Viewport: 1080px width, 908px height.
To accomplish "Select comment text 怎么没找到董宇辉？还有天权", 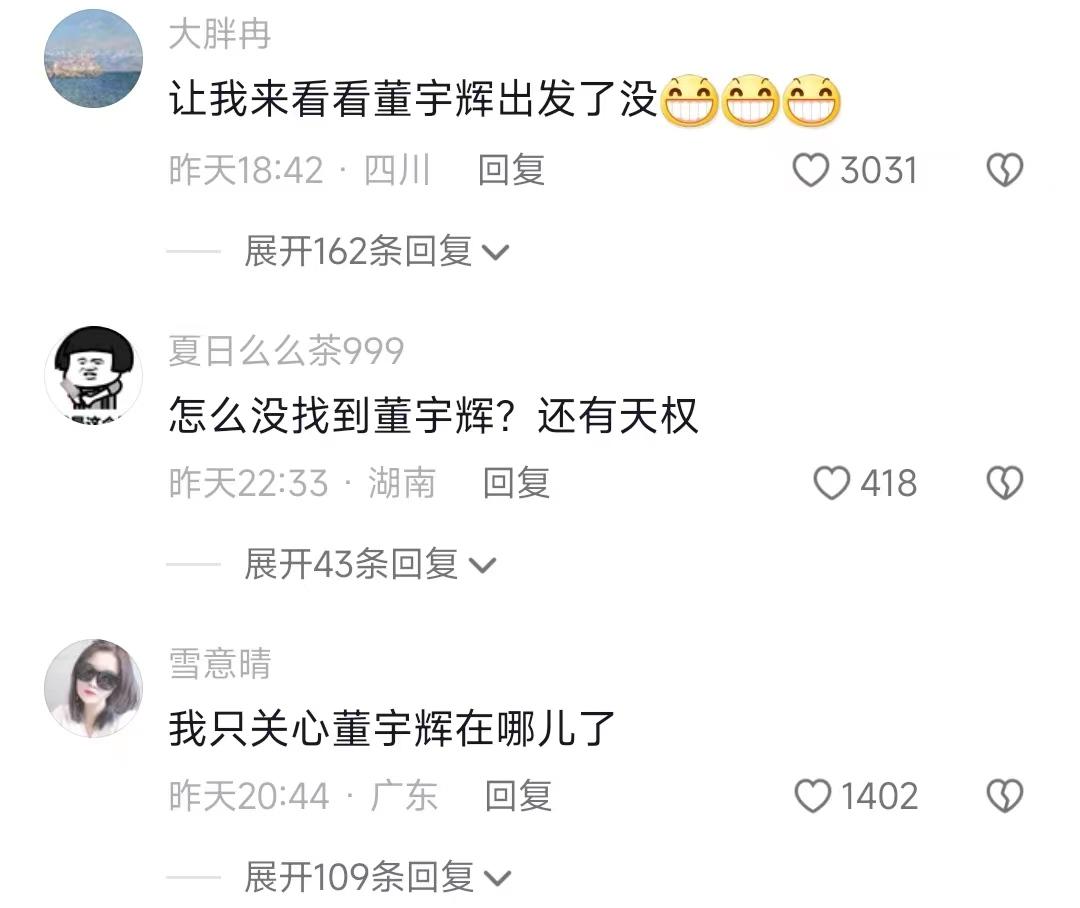I will coord(434,415).
